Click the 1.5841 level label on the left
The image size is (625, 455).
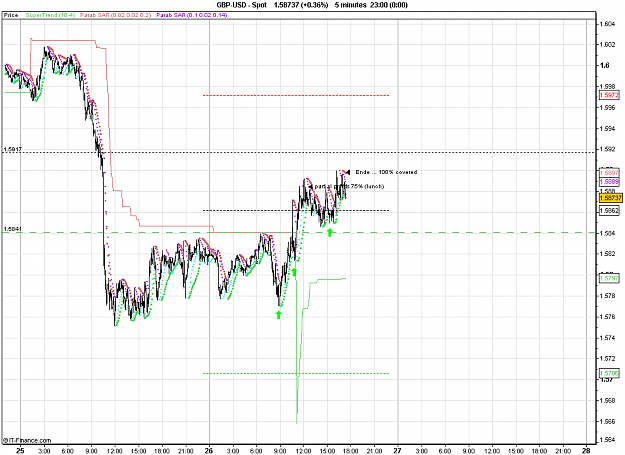(x=13, y=229)
